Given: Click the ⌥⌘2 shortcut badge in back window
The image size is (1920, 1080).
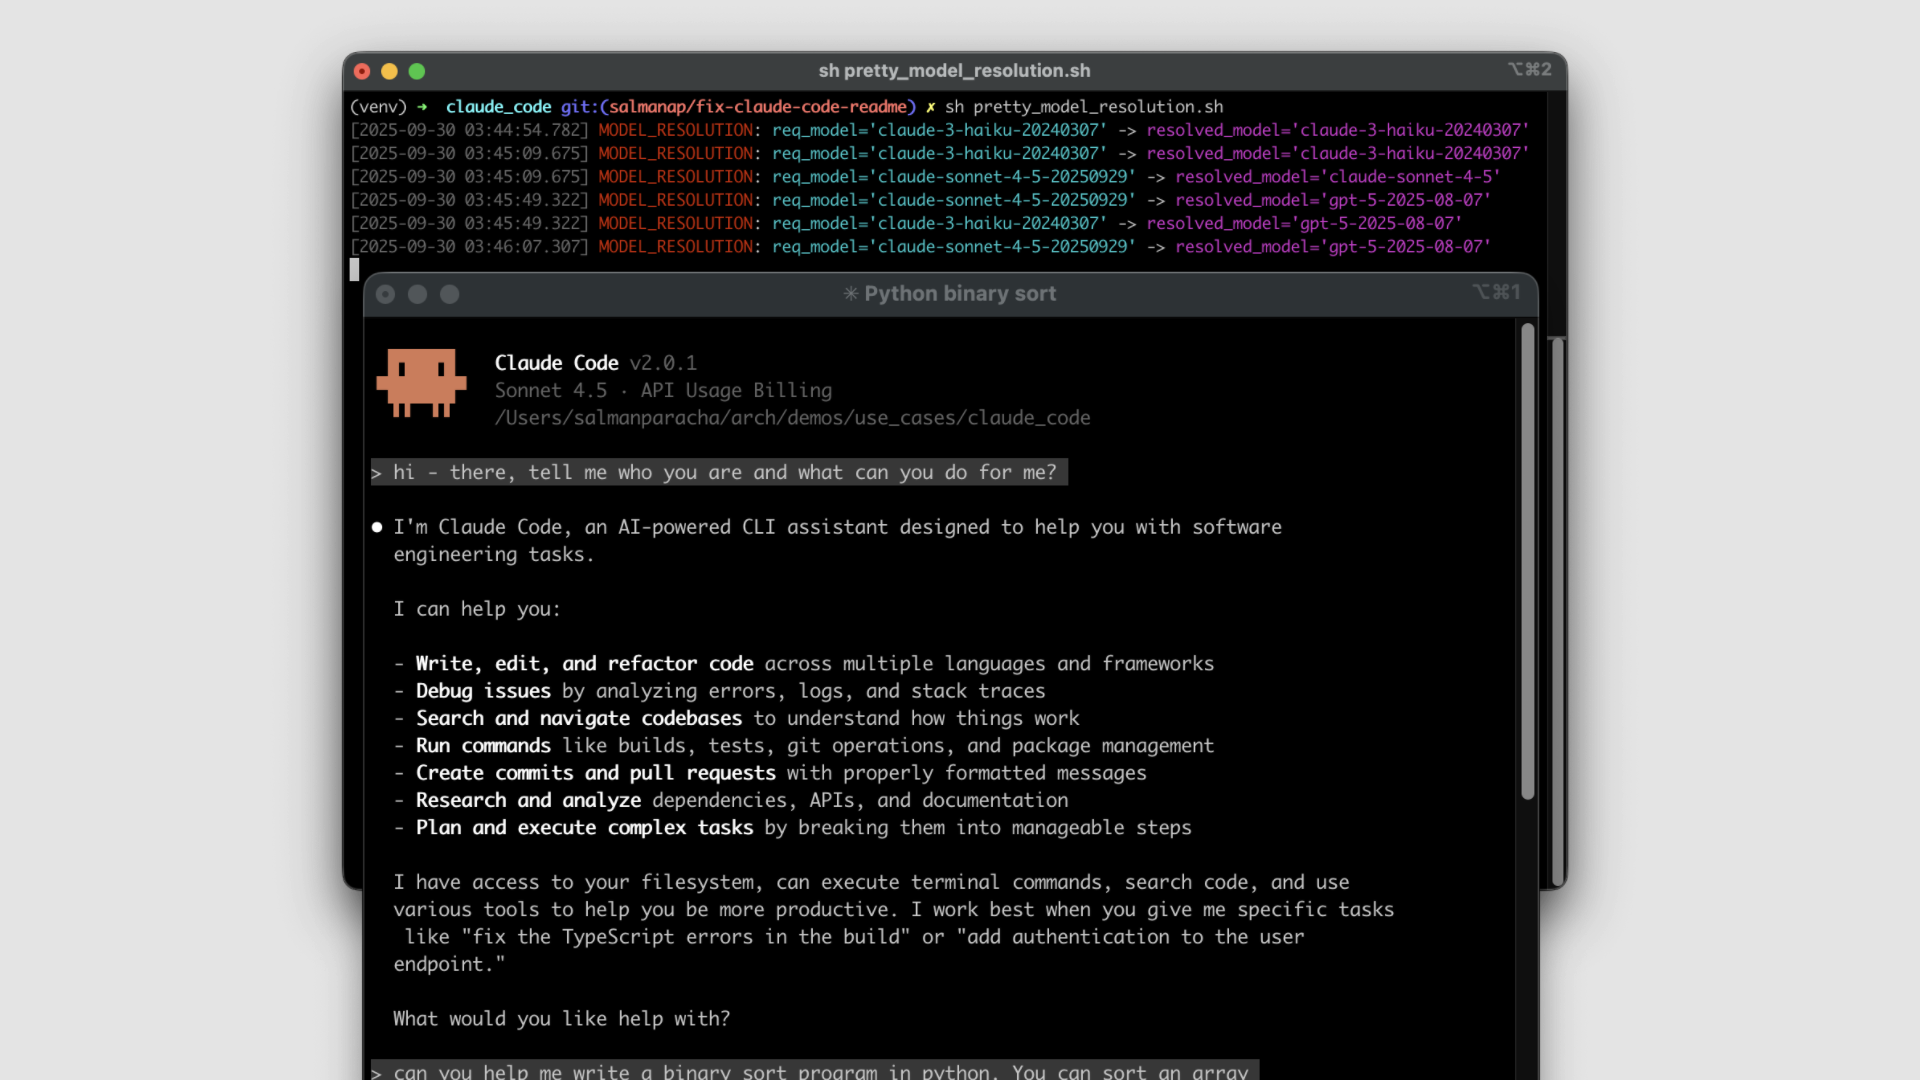Looking at the screenshot, I should [x=1530, y=69].
